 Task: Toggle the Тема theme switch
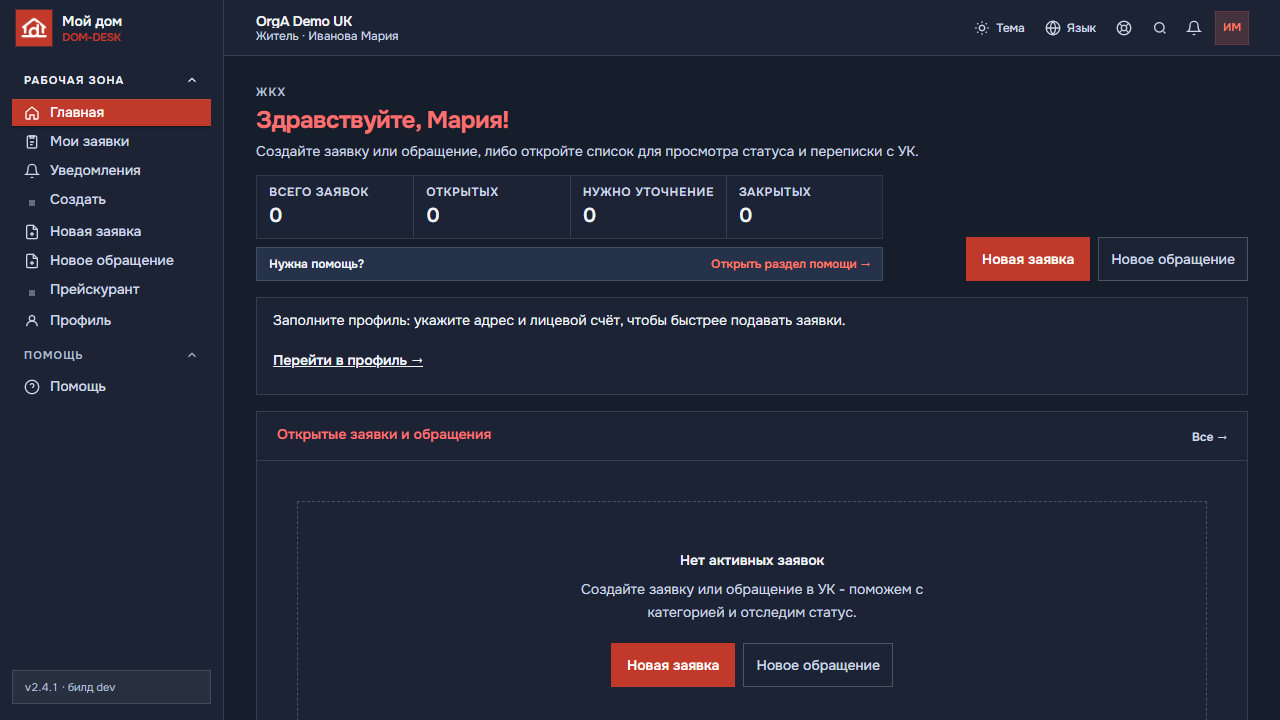[1000, 28]
